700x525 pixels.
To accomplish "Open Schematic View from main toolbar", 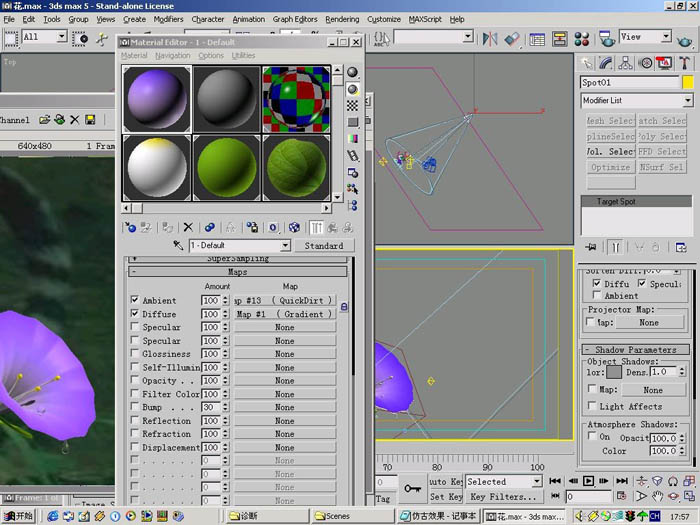I will tap(559, 39).
